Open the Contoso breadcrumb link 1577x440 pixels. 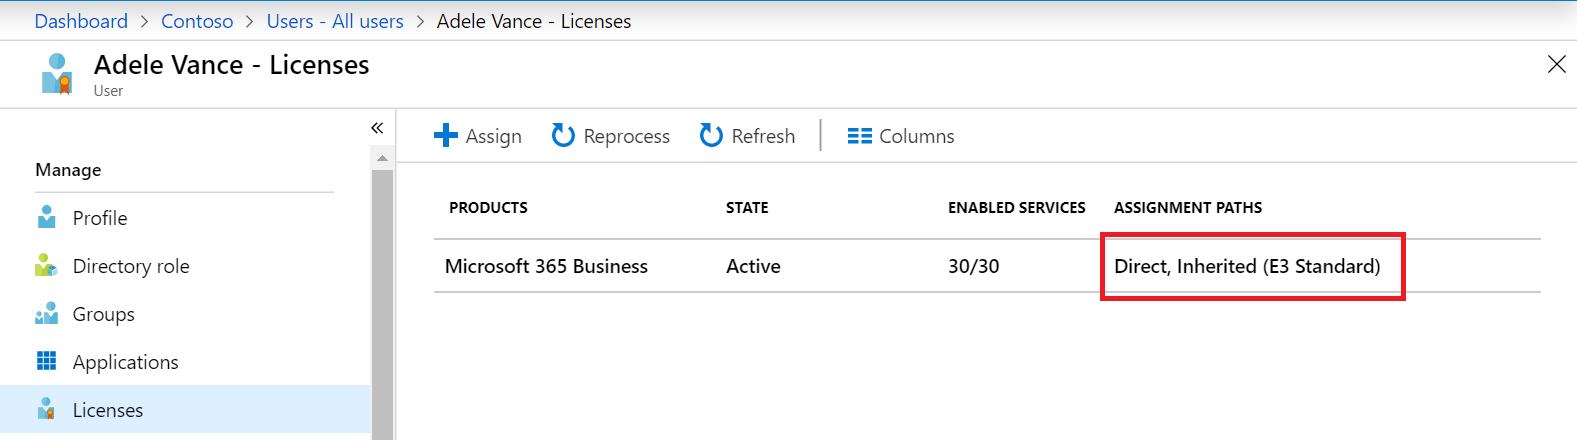point(197,21)
